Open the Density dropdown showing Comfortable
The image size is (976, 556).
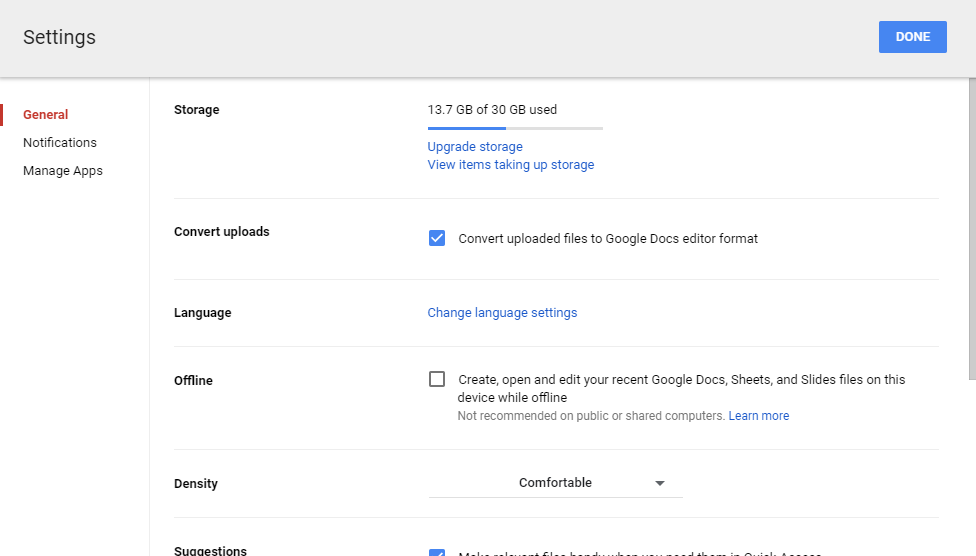click(555, 483)
